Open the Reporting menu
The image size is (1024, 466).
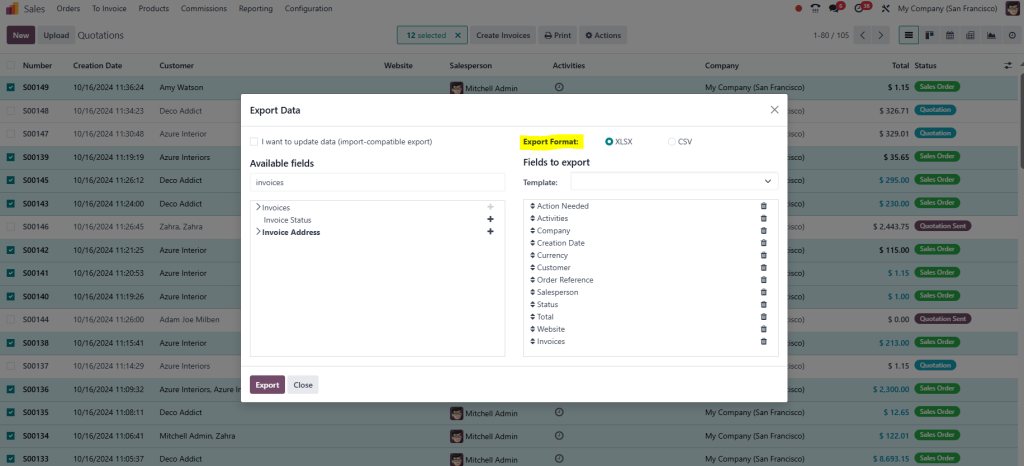[256, 8]
